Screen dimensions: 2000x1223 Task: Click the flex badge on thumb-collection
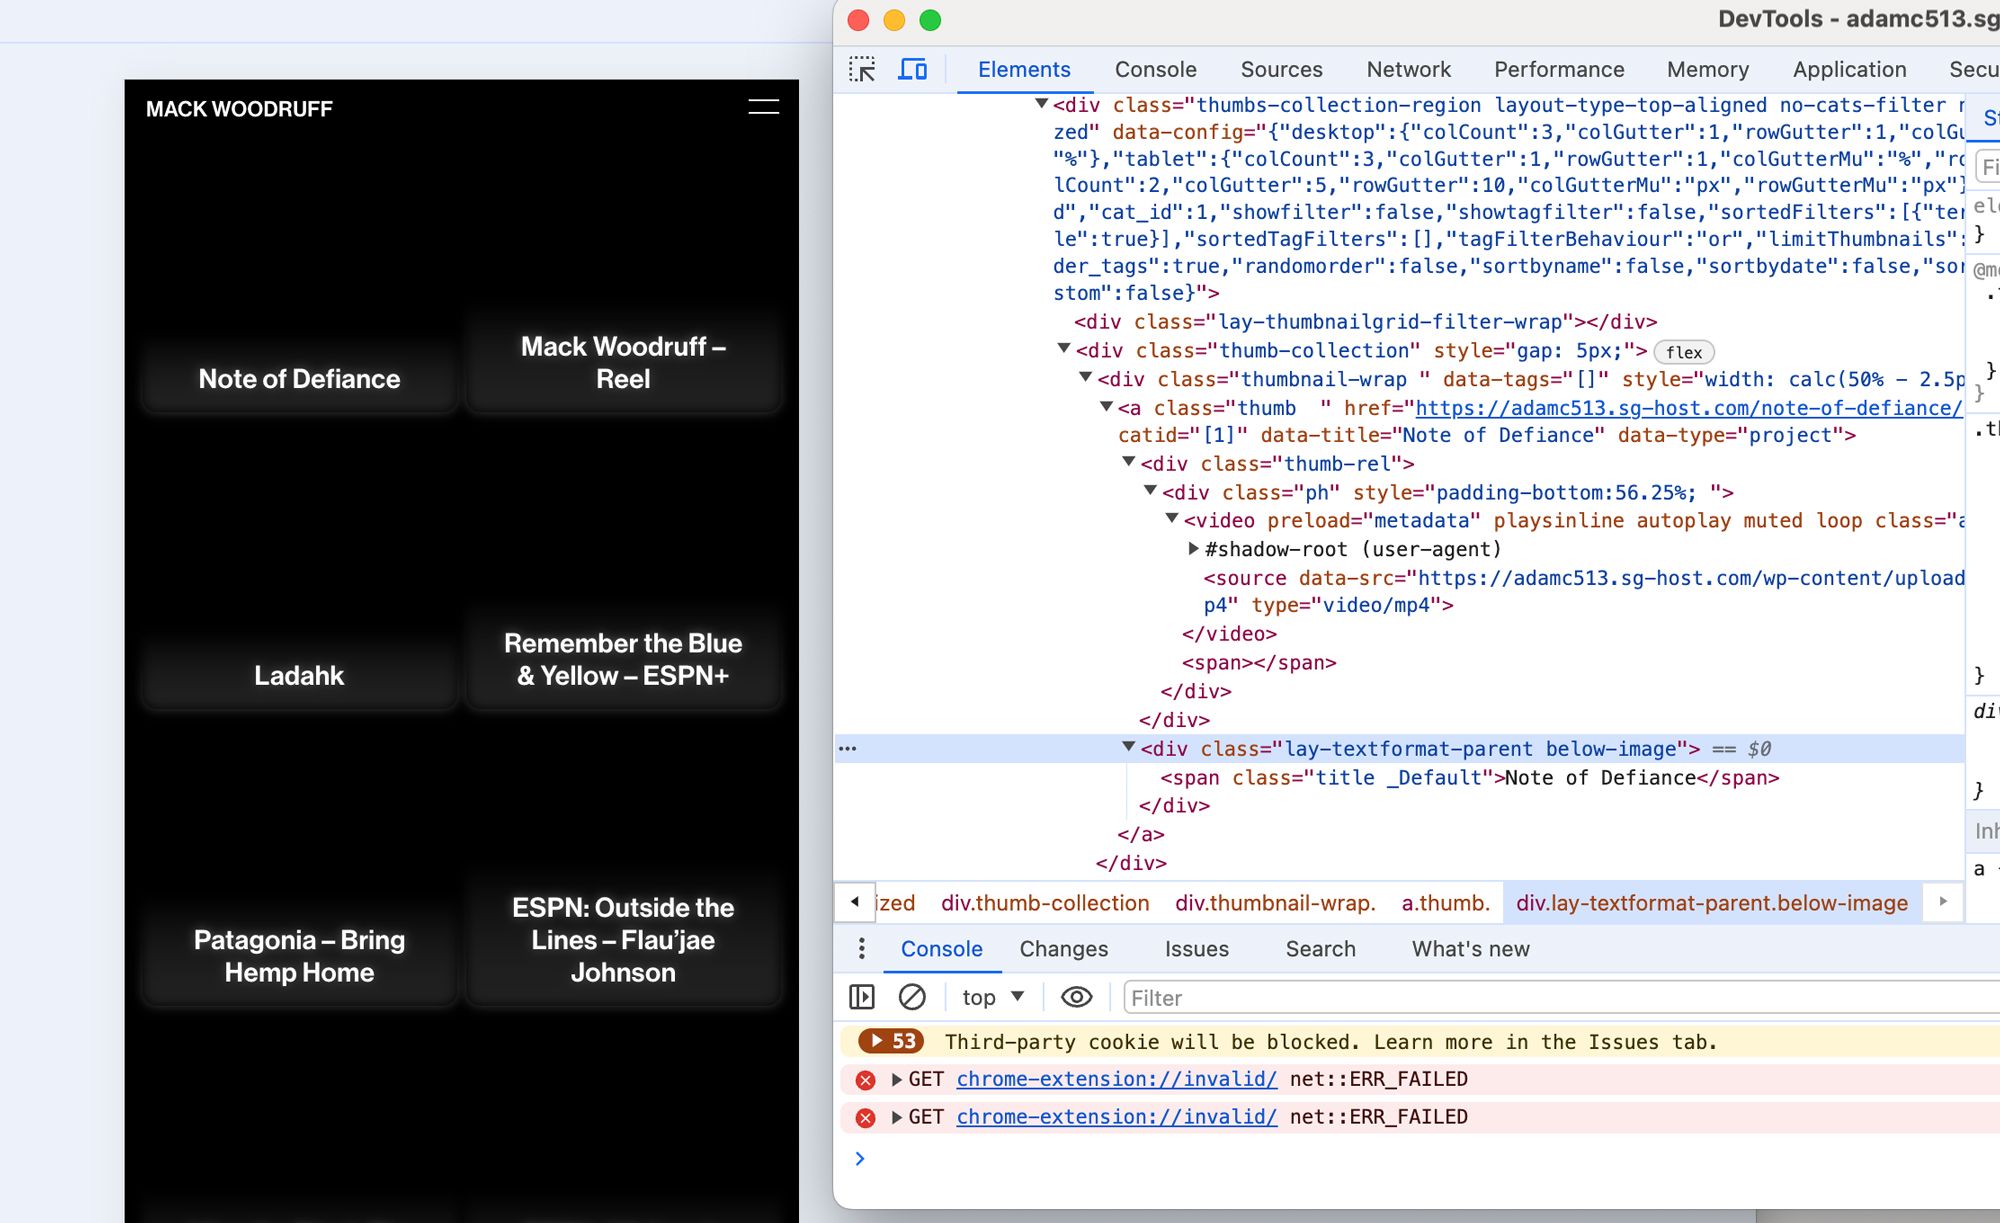click(1684, 352)
